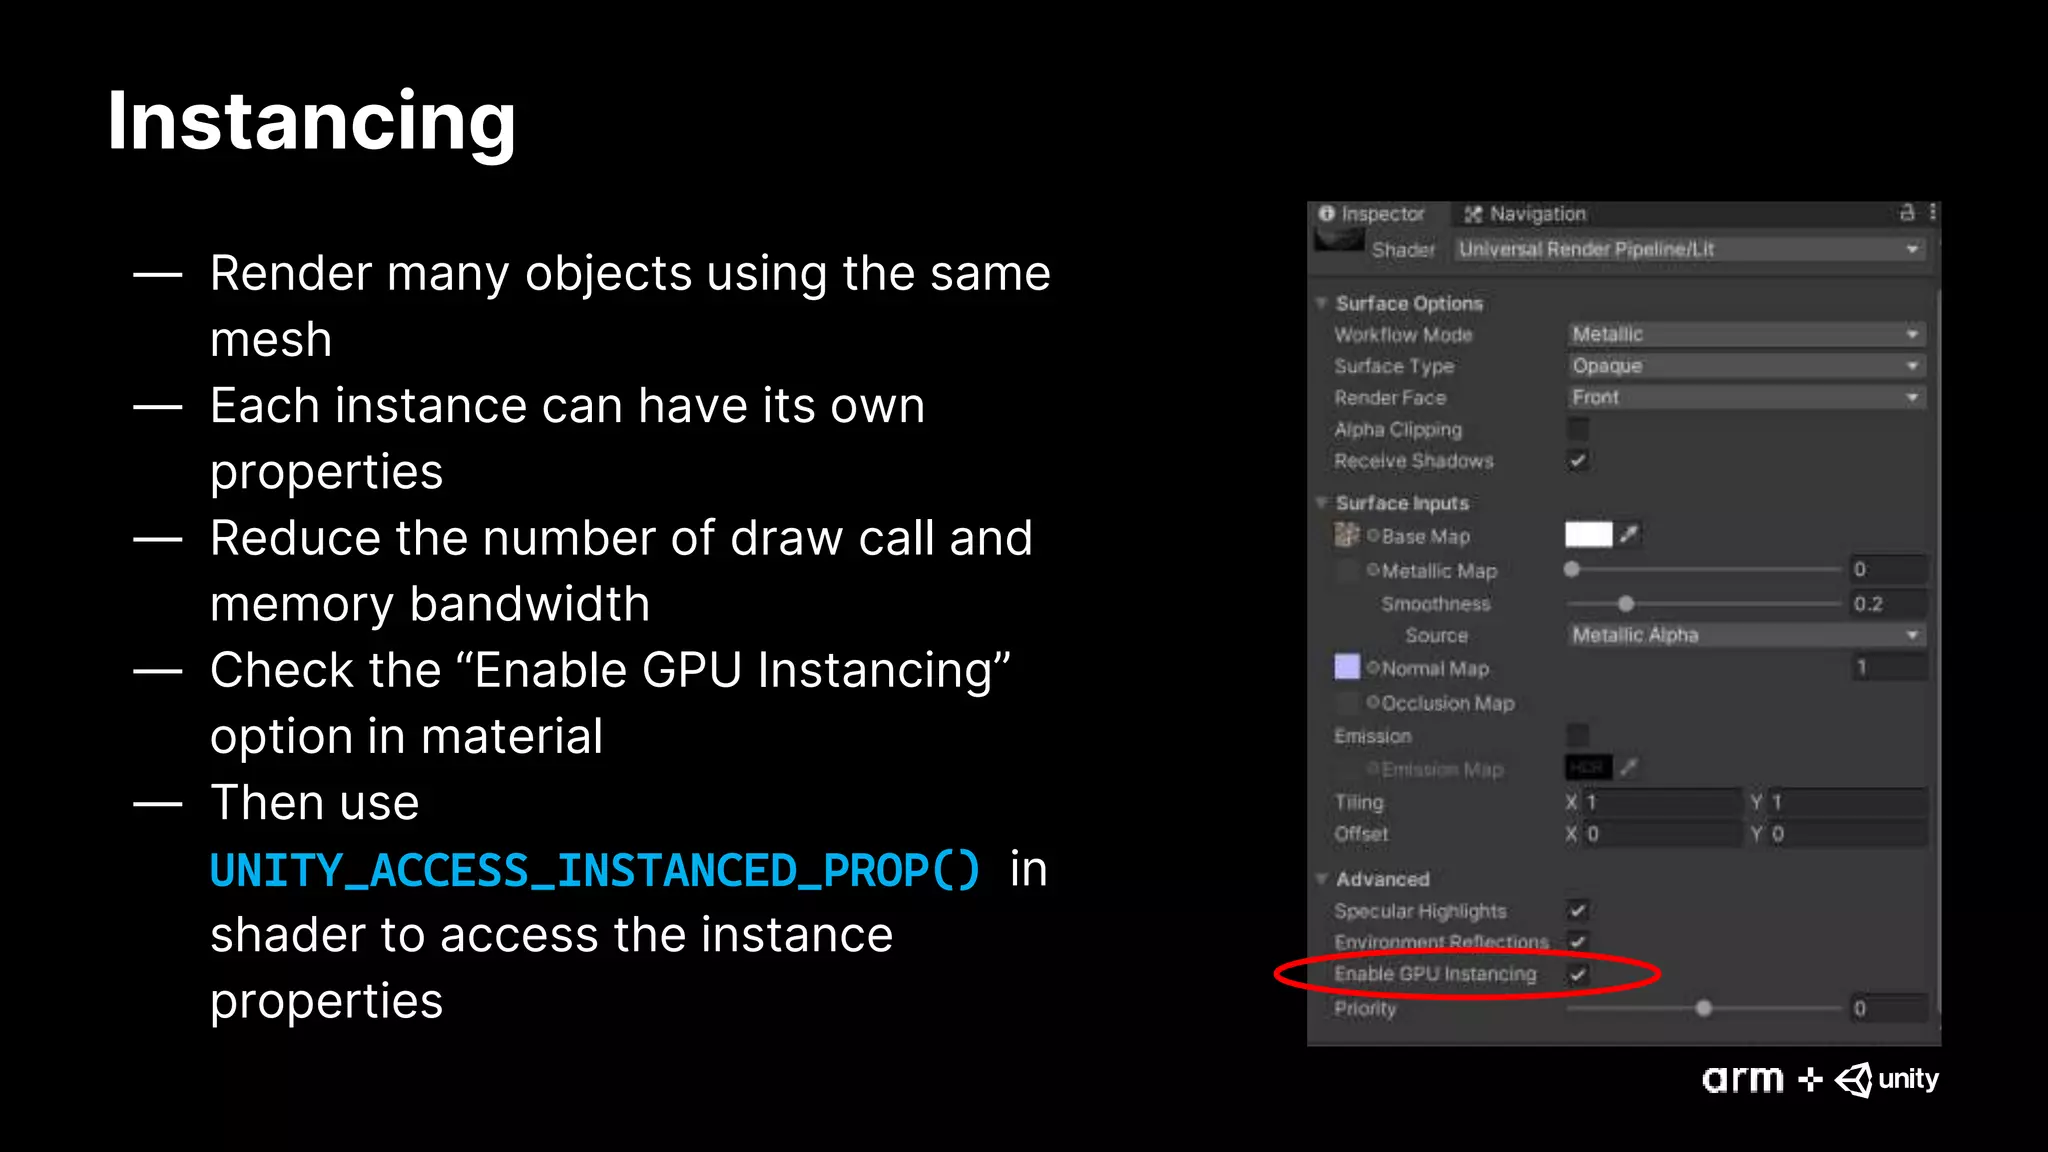Open Metallic Map texture object picker circle
This screenshot has height=1152, width=2048.
pyautogui.click(x=1373, y=570)
